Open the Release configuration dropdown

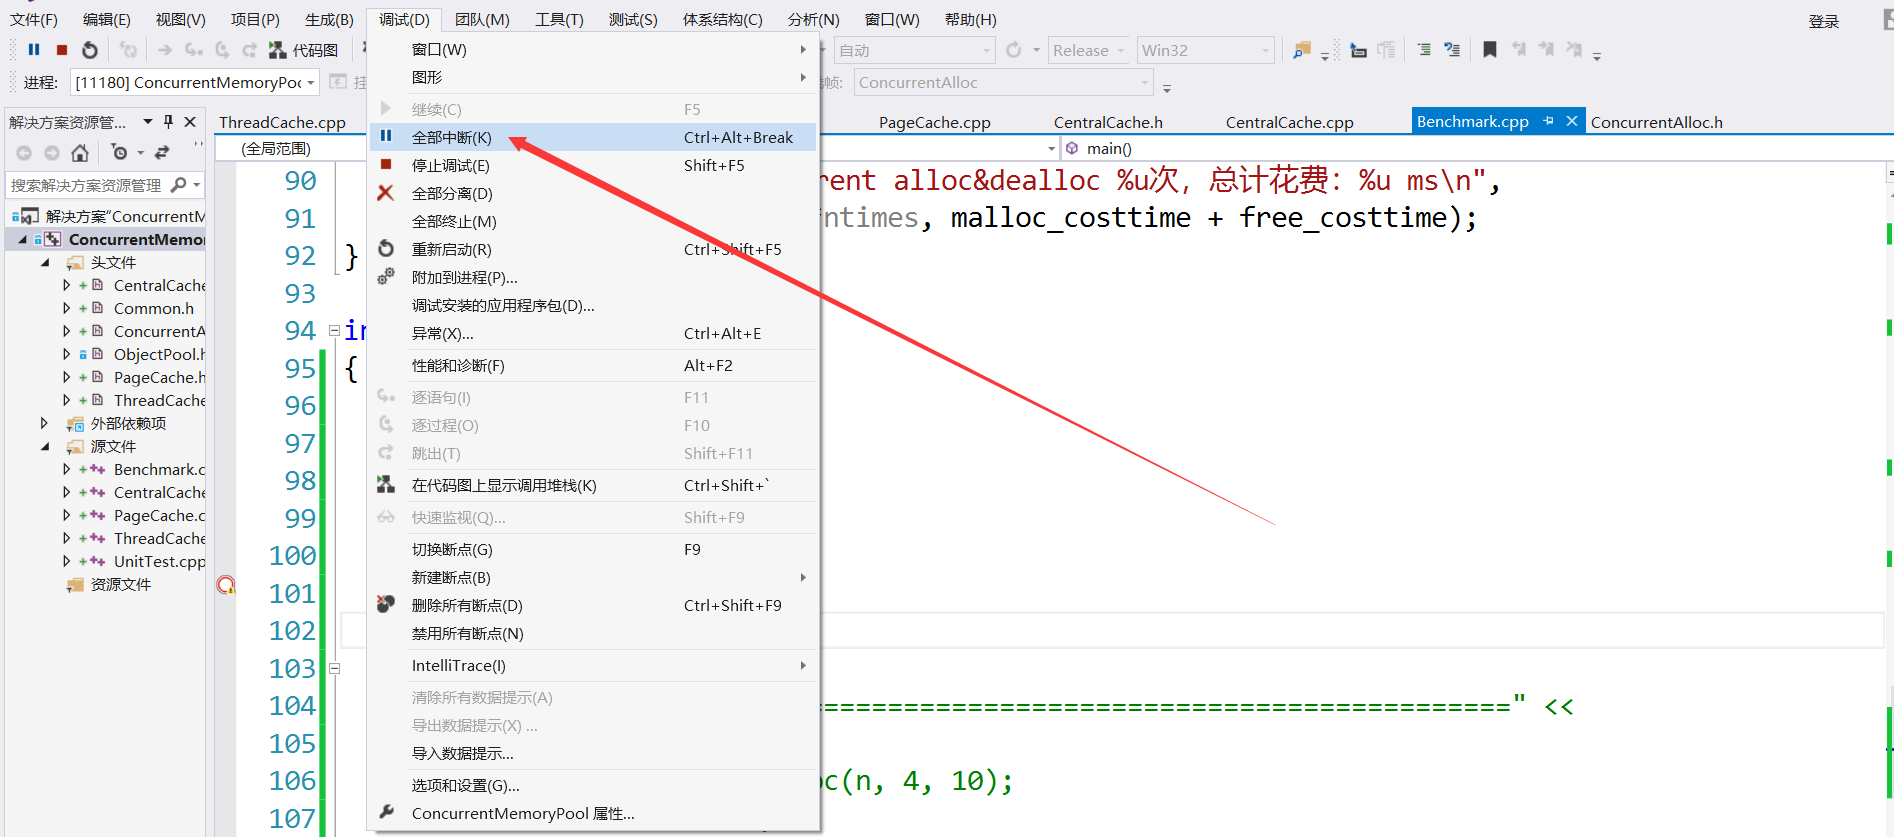pos(1088,50)
